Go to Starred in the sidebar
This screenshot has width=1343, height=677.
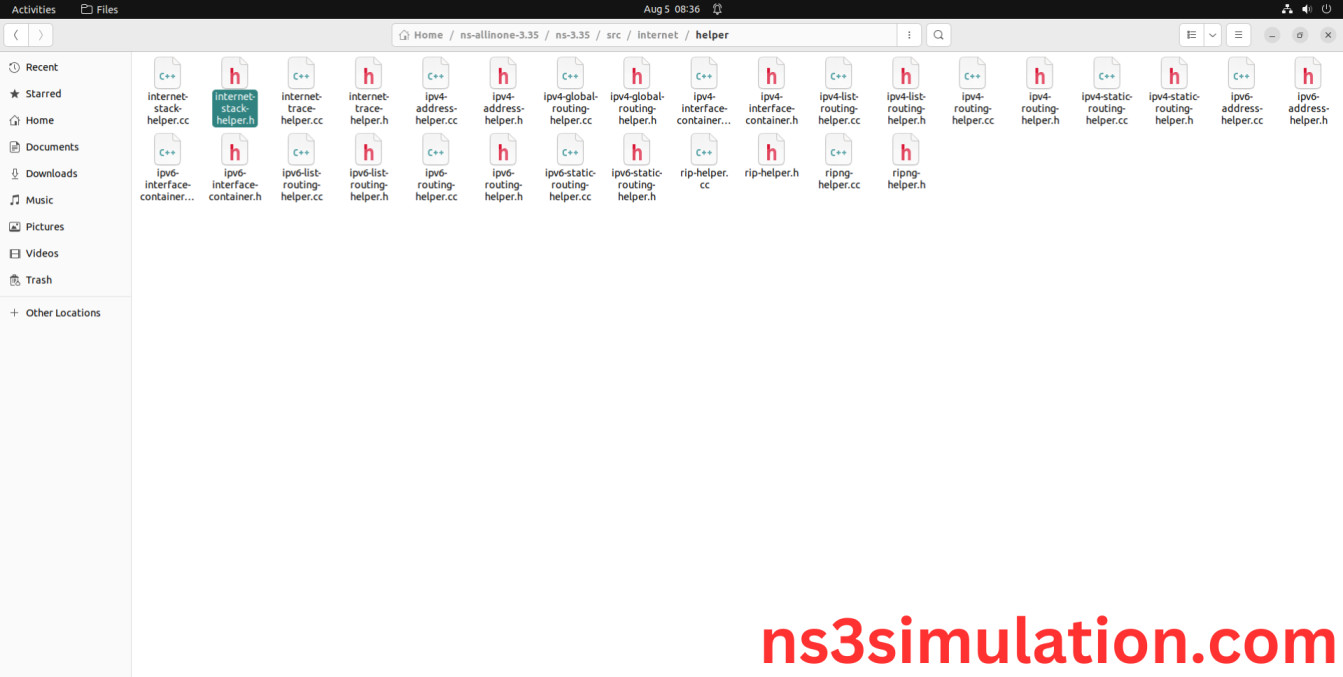43,94
